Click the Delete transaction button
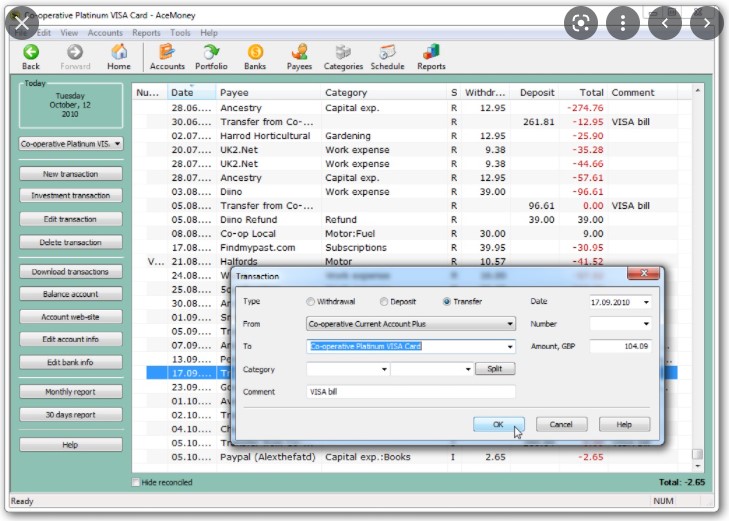 tap(71, 242)
